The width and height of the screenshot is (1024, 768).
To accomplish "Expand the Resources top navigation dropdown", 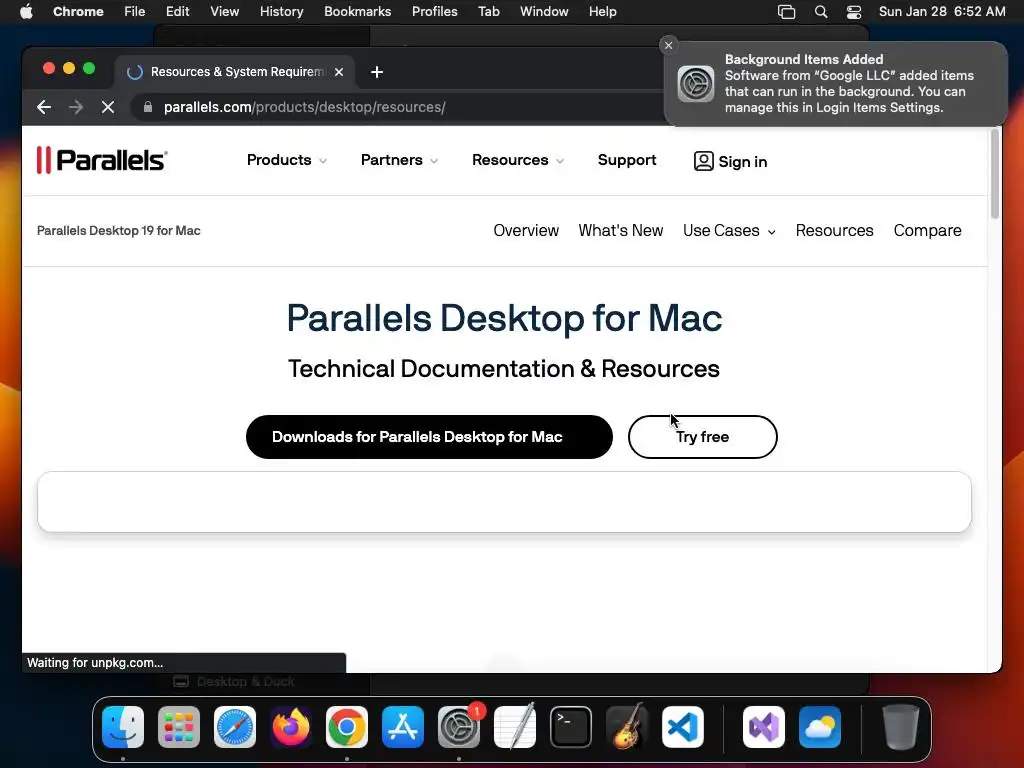I will [518, 160].
